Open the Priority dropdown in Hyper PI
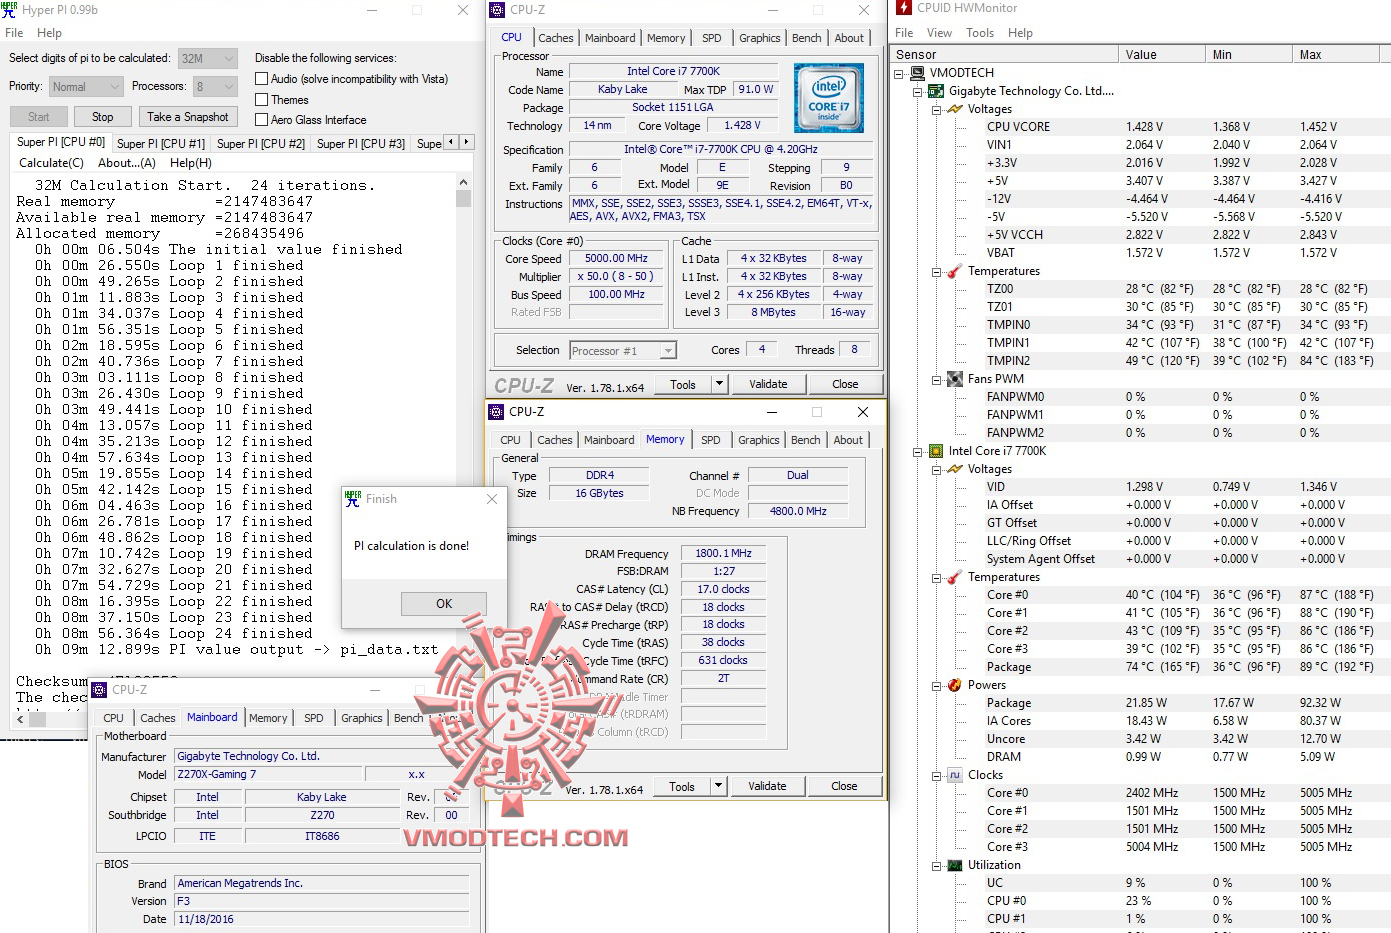 pos(113,86)
